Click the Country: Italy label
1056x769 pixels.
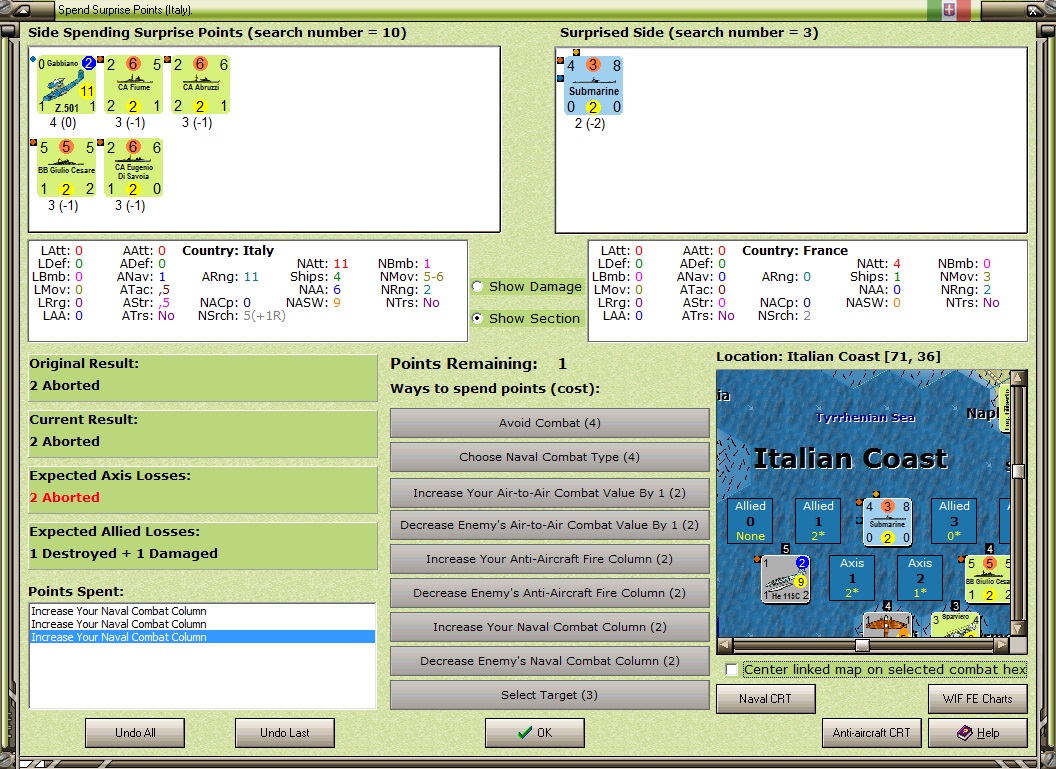(x=228, y=250)
